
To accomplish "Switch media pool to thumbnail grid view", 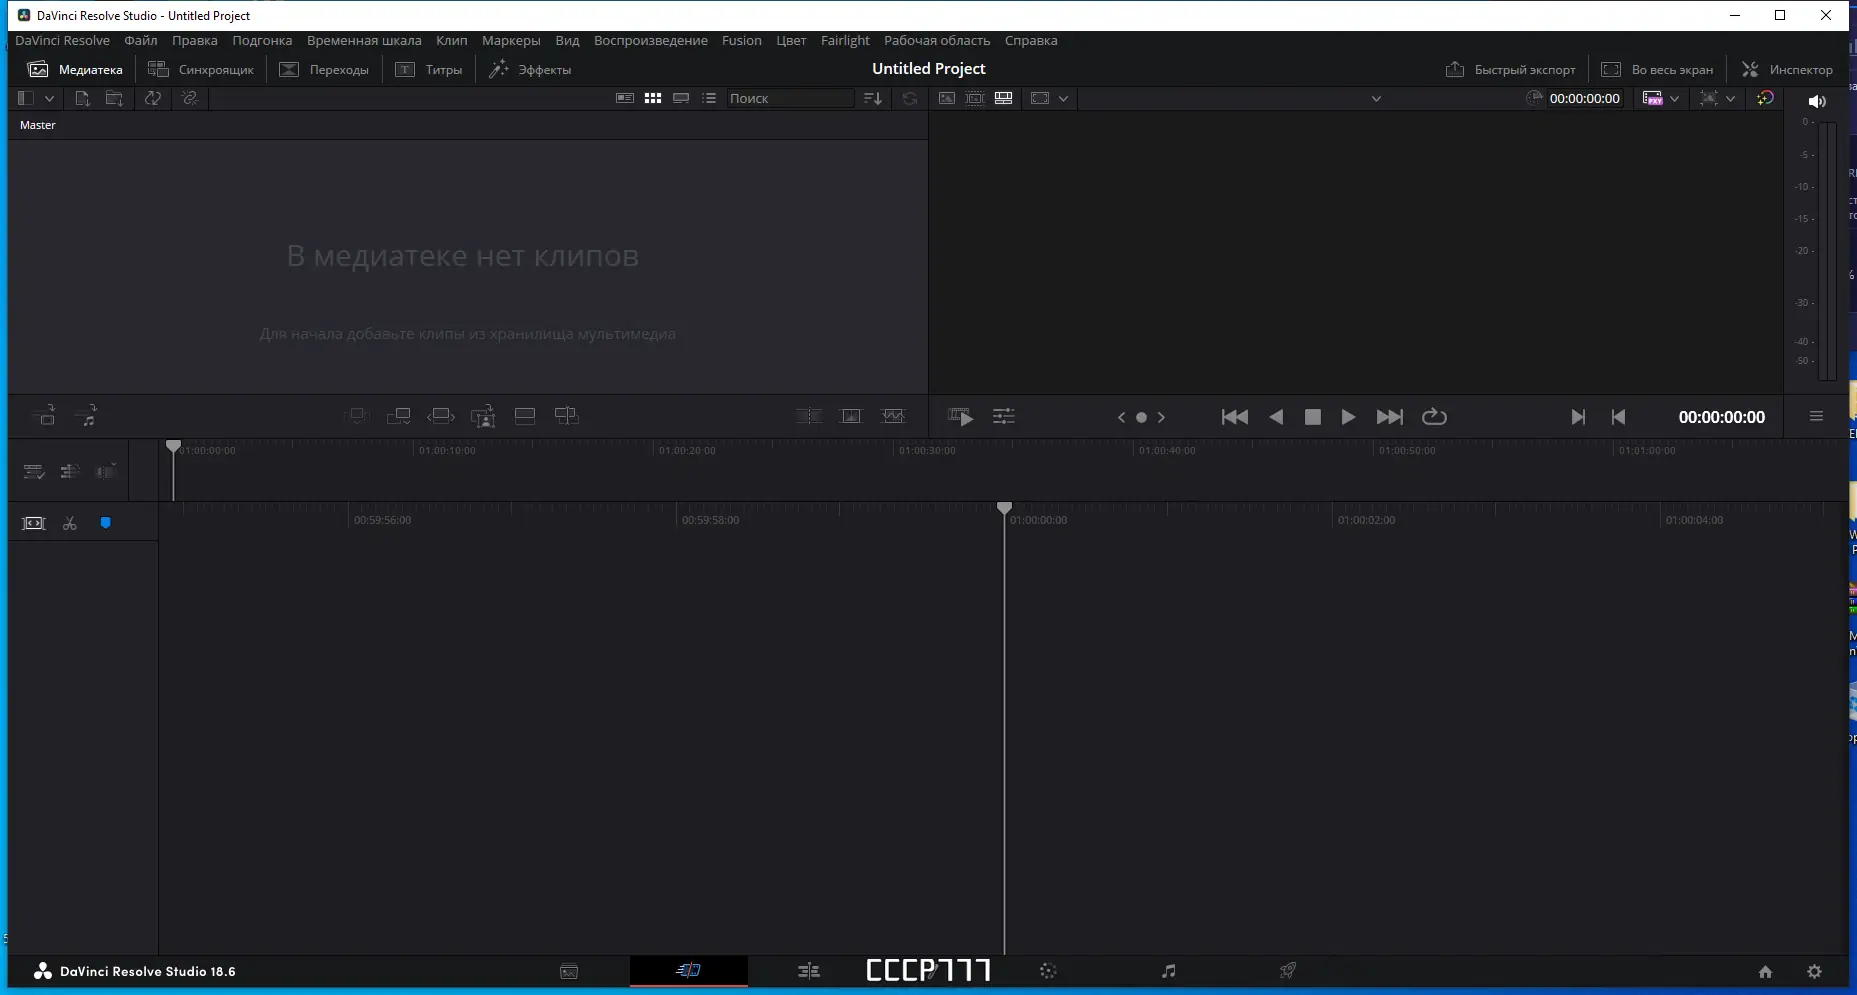I will coord(653,98).
